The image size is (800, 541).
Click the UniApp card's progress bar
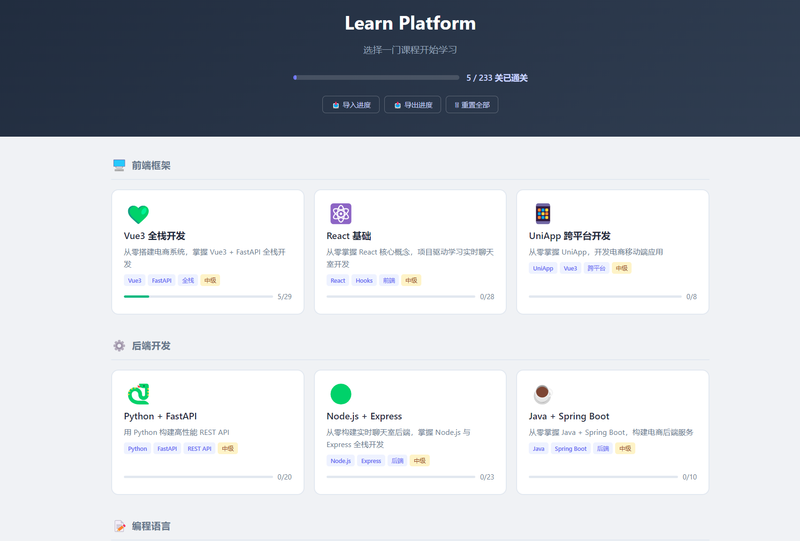coord(605,297)
